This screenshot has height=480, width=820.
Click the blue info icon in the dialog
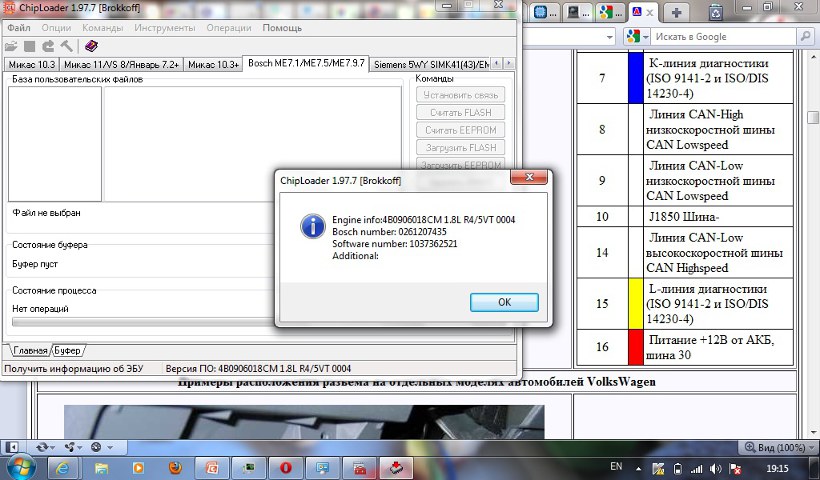[313, 227]
